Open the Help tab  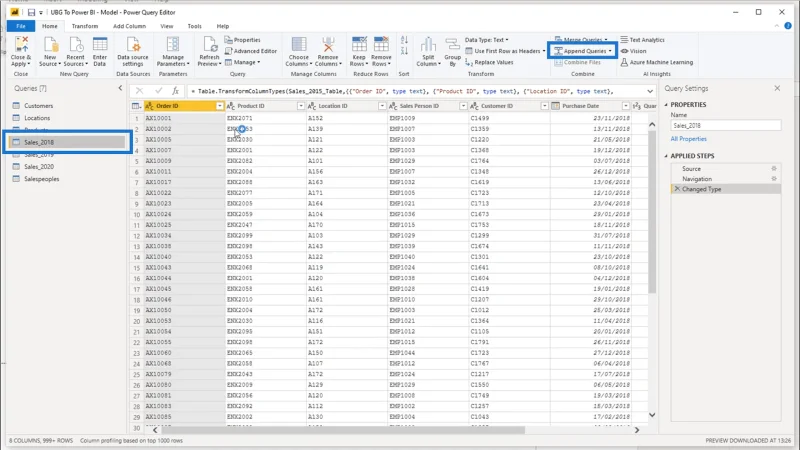[x=222, y=26]
